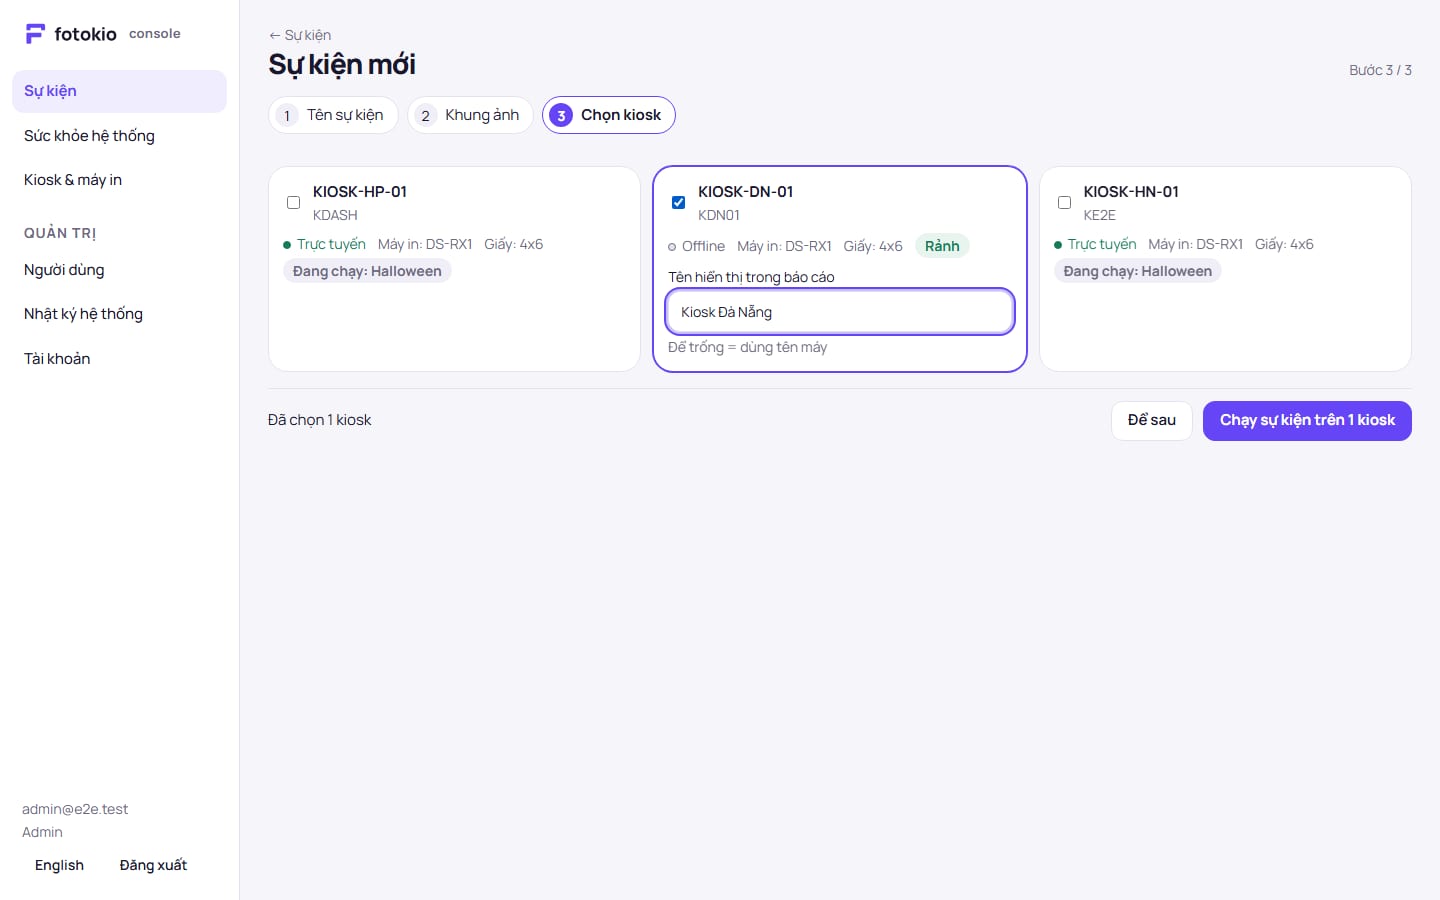Select step 1 Tên sự kiện
1440x900 pixels.
click(x=333, y=115)
